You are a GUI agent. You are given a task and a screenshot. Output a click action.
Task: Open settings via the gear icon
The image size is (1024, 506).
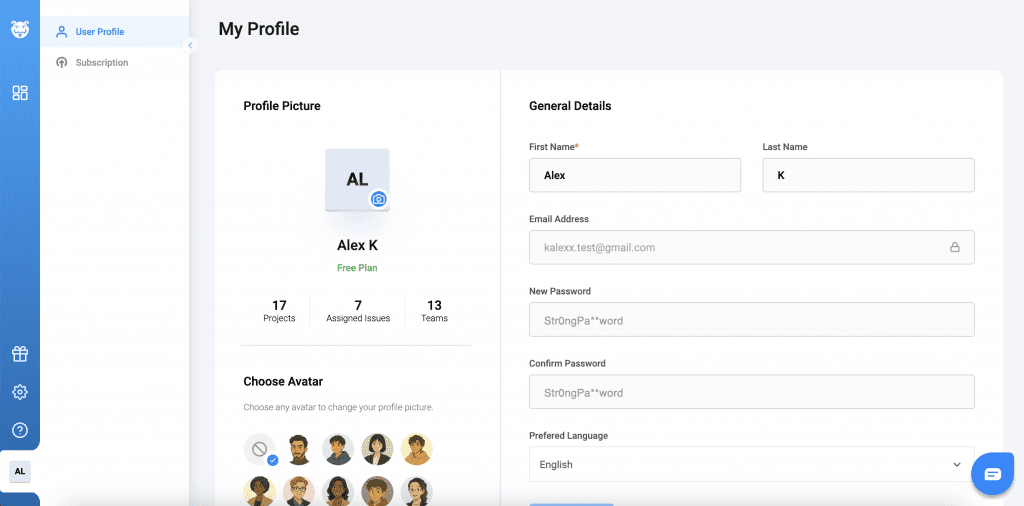click(x=20, y=392)
